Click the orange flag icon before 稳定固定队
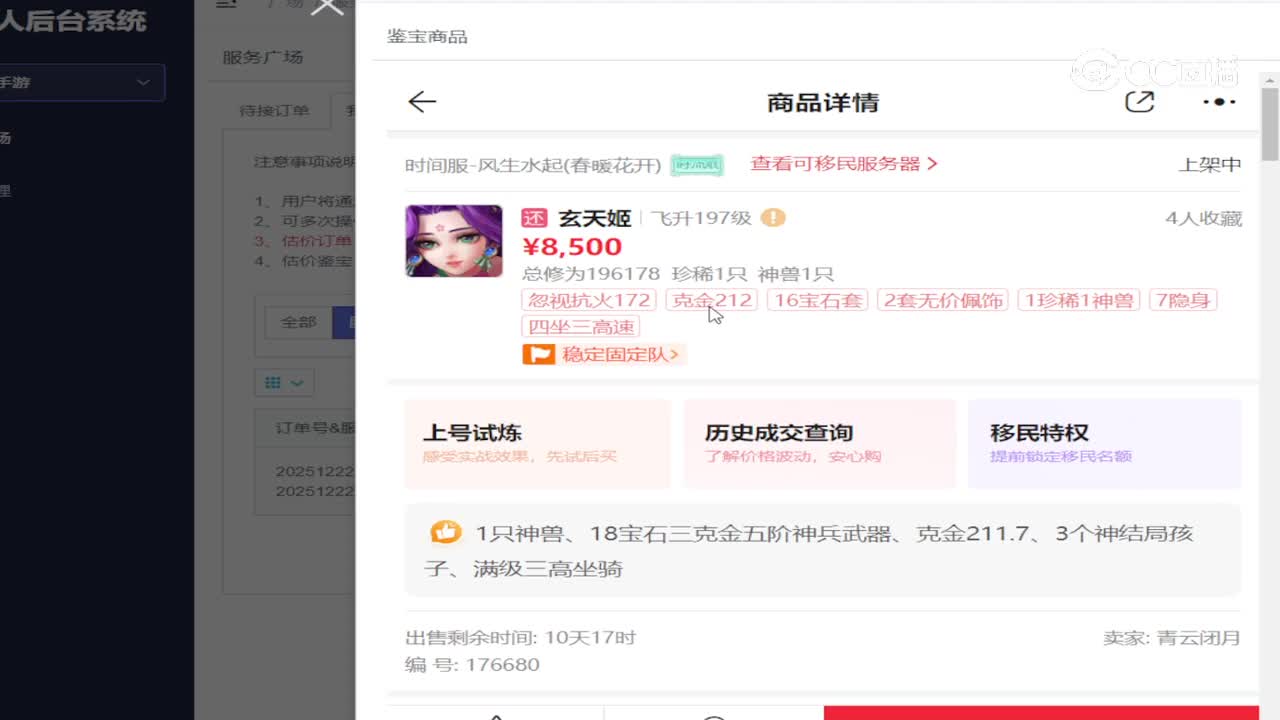The width and height of the screenshot is (1280, 720). (x=538, y=353)
